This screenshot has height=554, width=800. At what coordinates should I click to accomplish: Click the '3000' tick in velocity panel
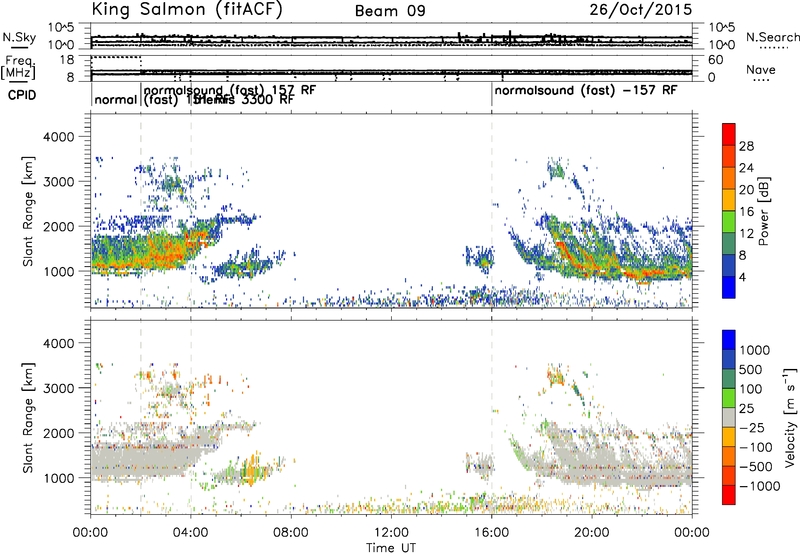pos(59,388)
